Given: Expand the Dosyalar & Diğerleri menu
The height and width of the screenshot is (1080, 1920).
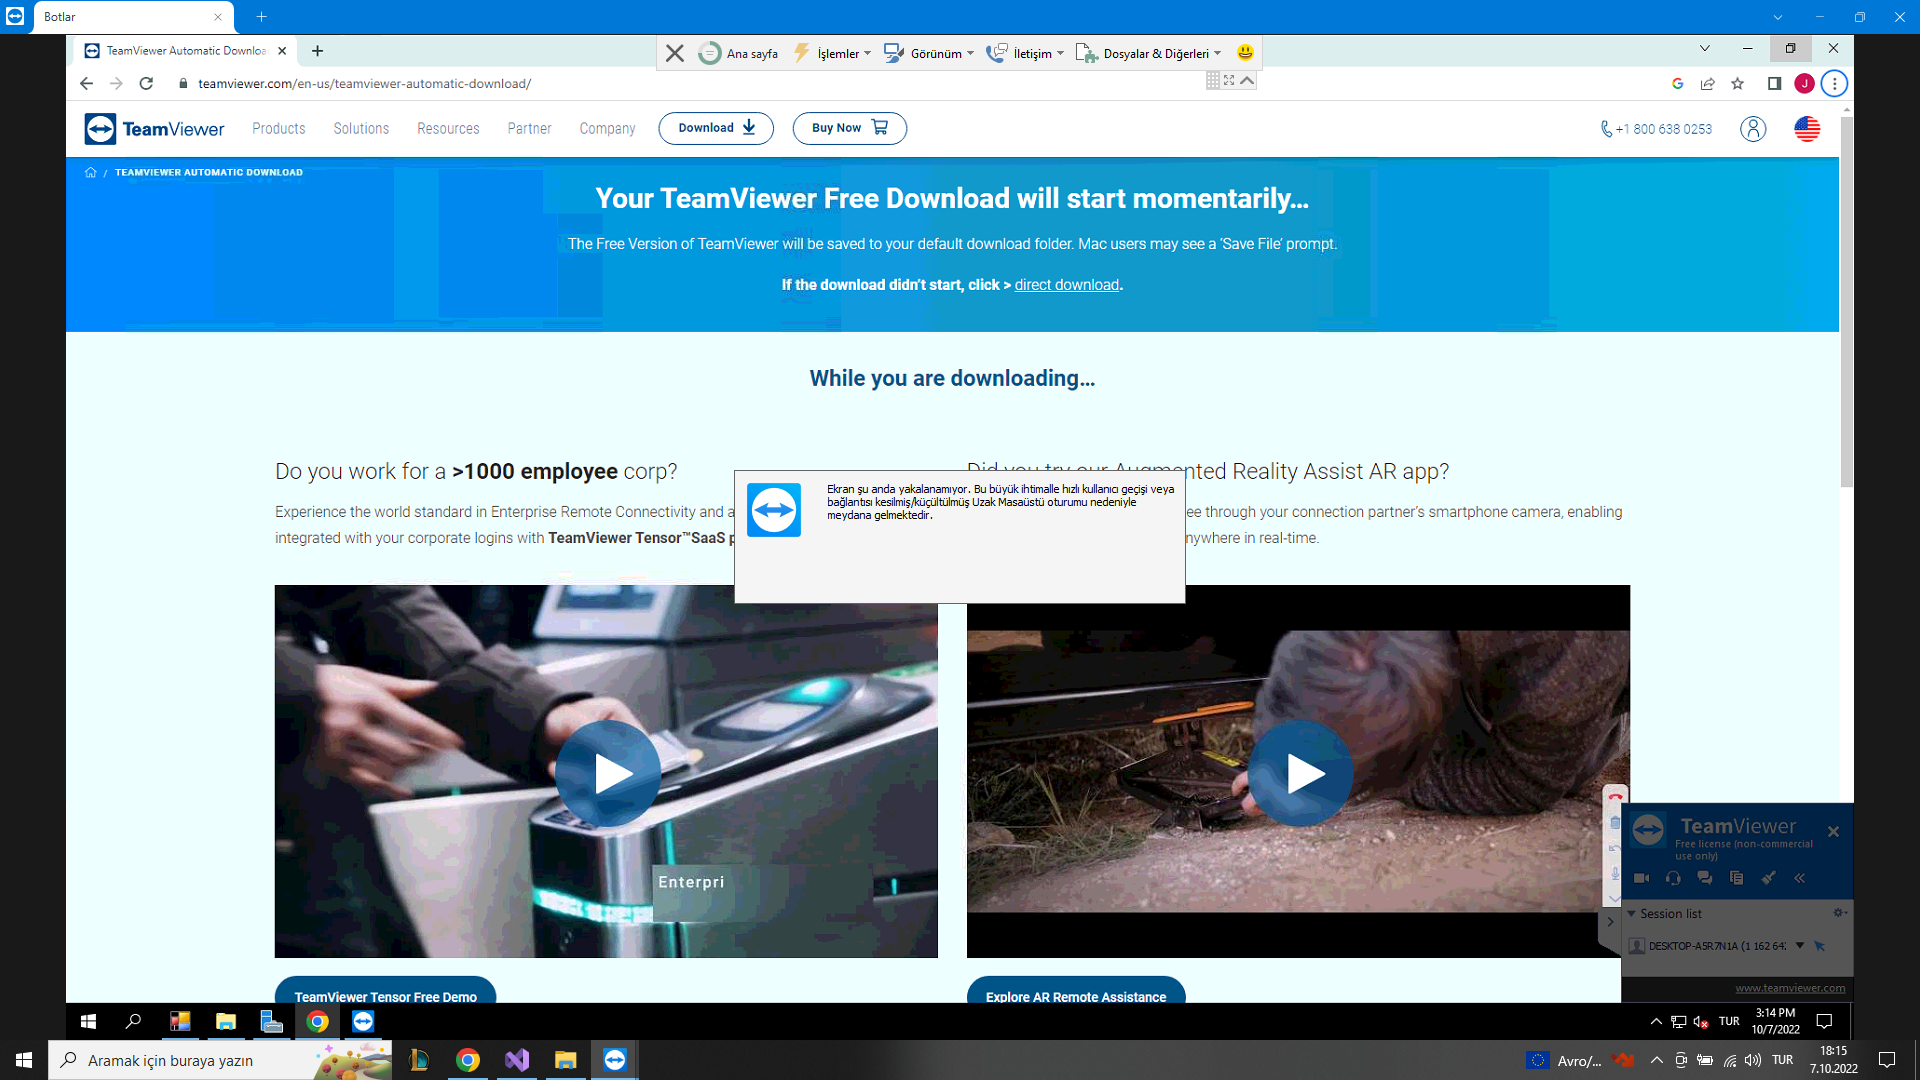Looking at the screenshot, I should 1148,53.
